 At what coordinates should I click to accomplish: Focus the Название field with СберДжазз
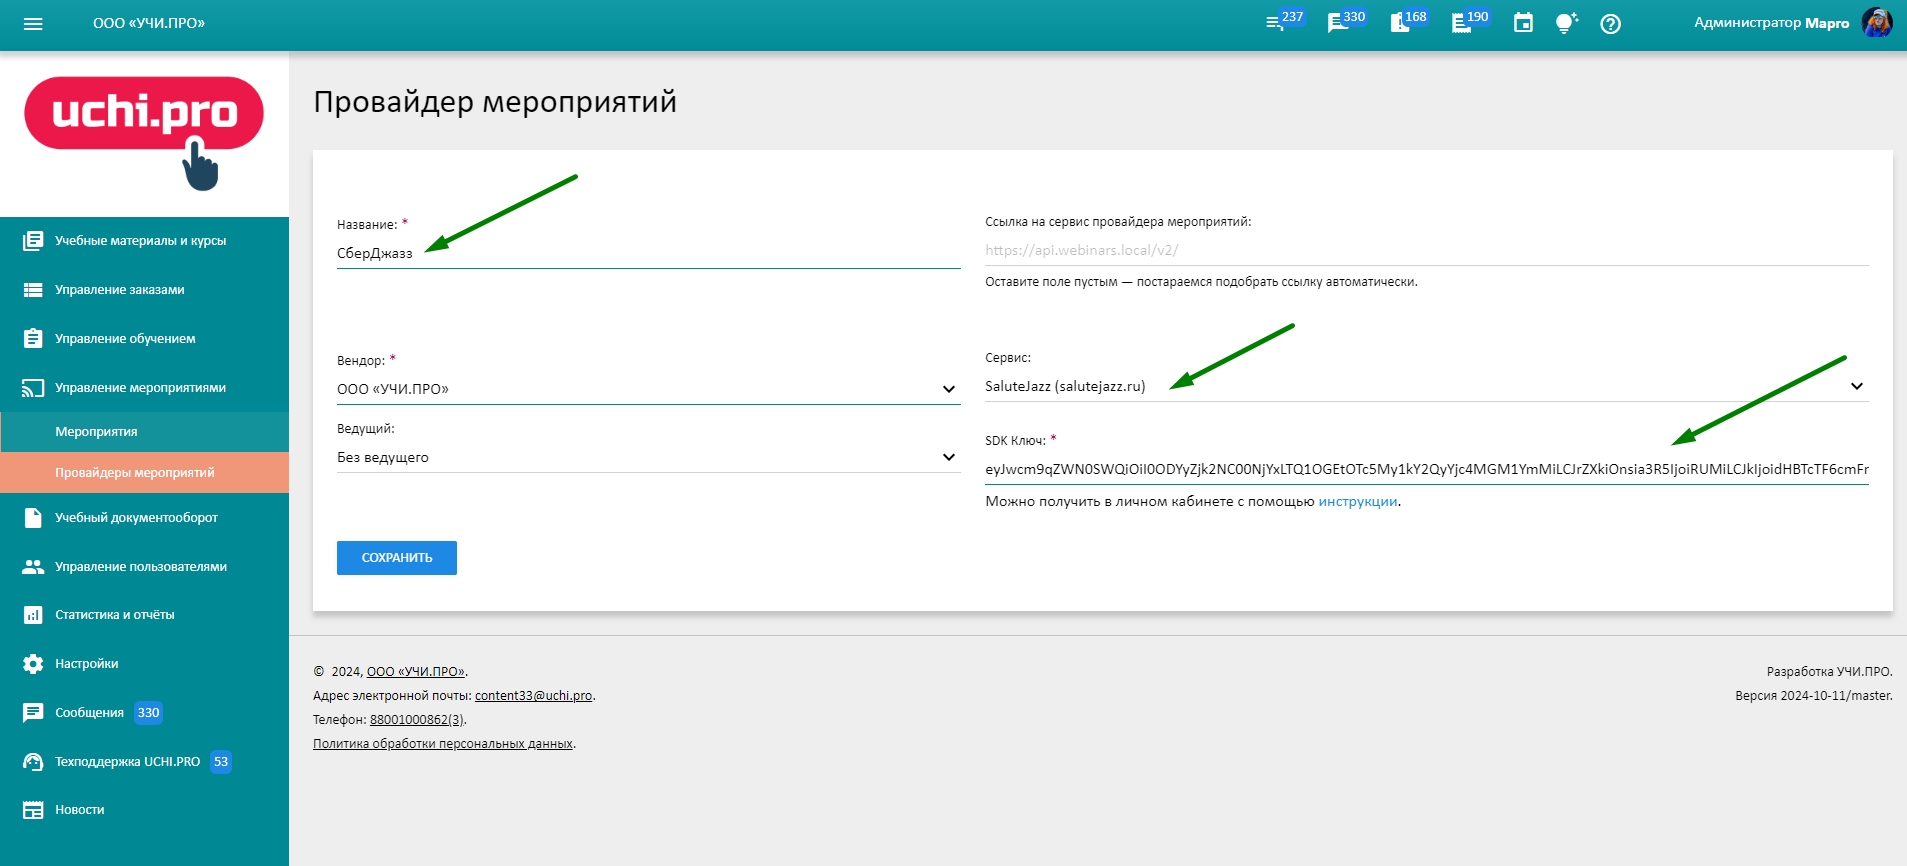click(x=648, y=254)
